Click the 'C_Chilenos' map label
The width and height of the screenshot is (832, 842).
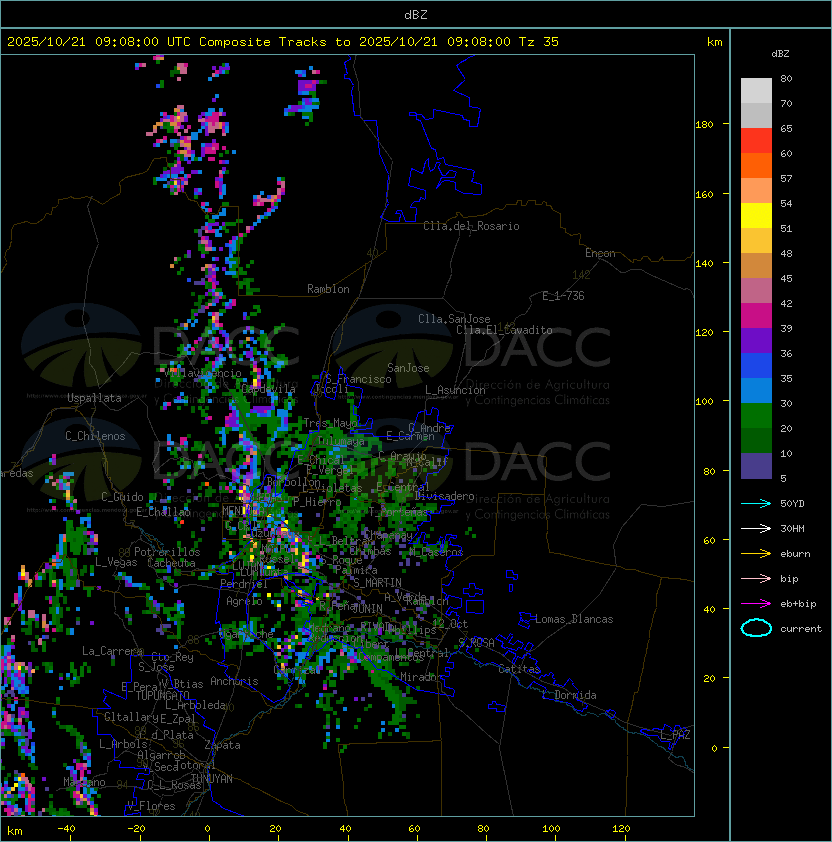[x=95, y=436]
